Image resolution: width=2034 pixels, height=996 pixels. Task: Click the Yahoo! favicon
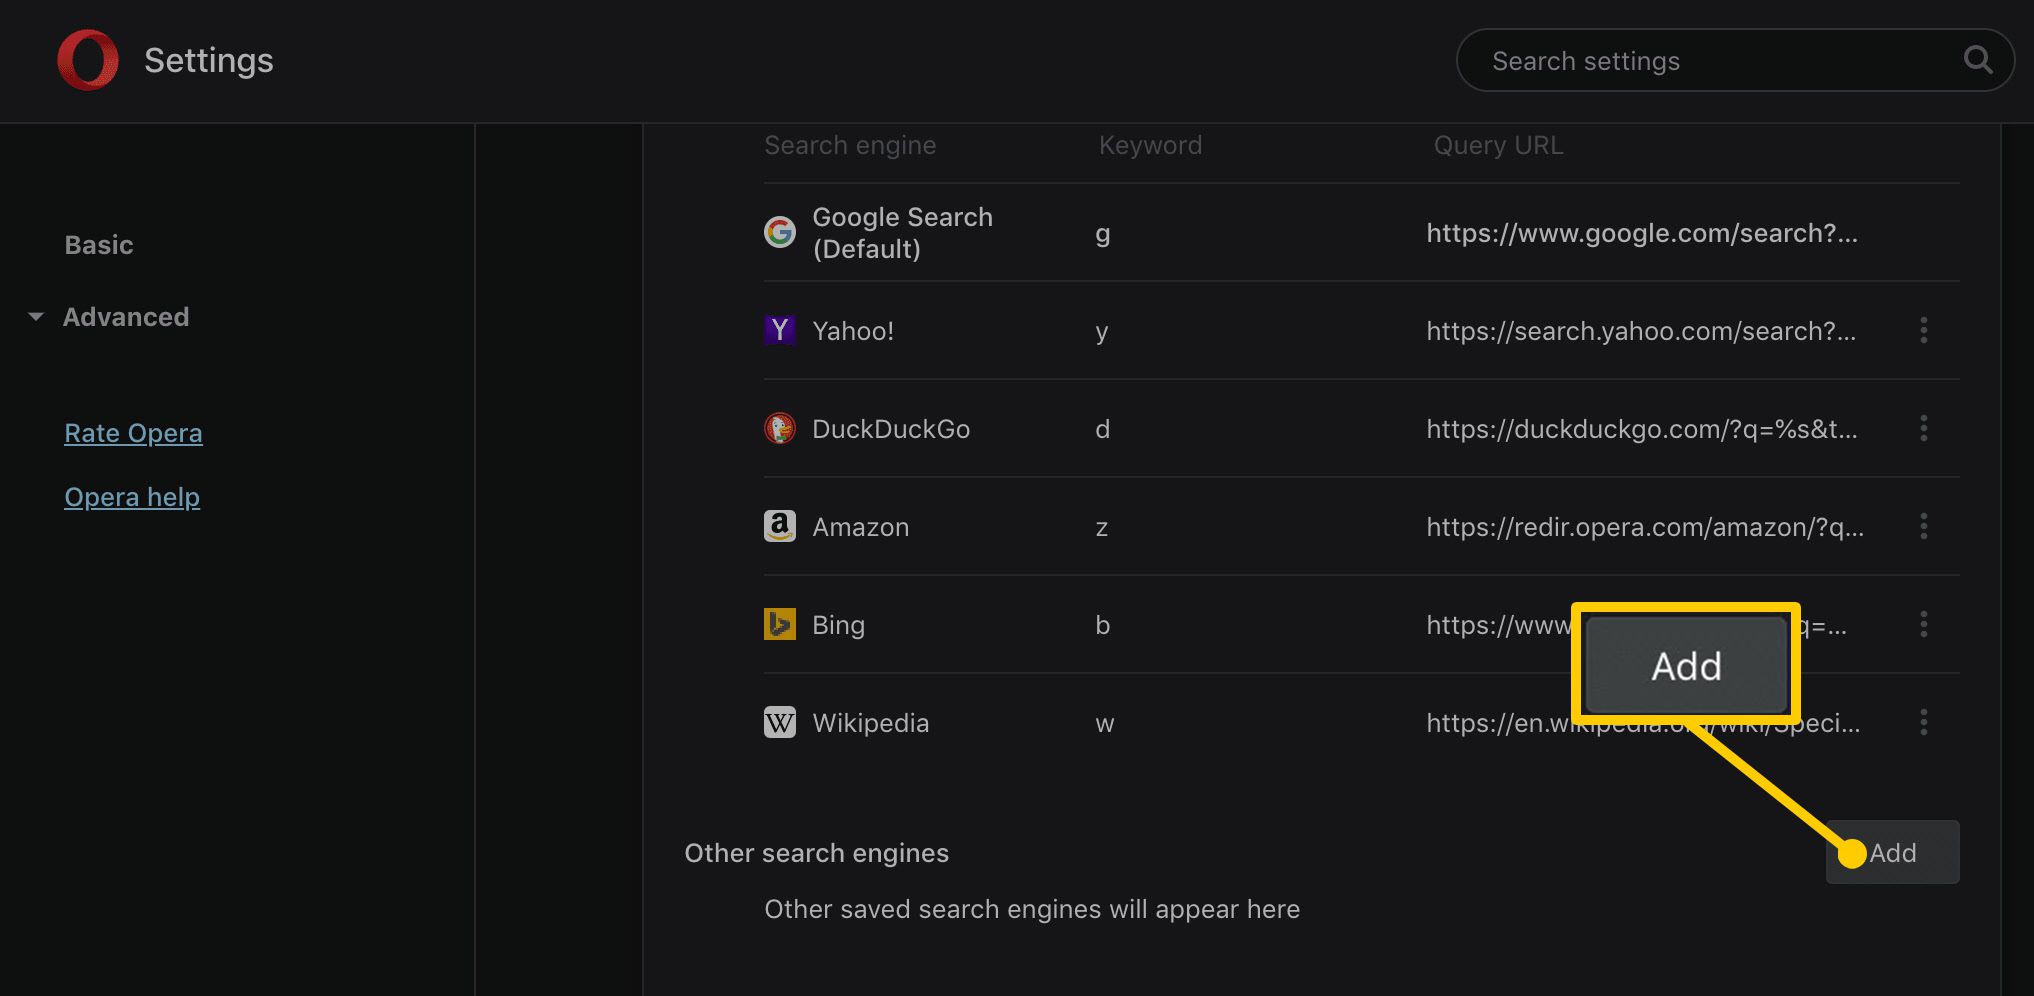(x=780, y=330)
